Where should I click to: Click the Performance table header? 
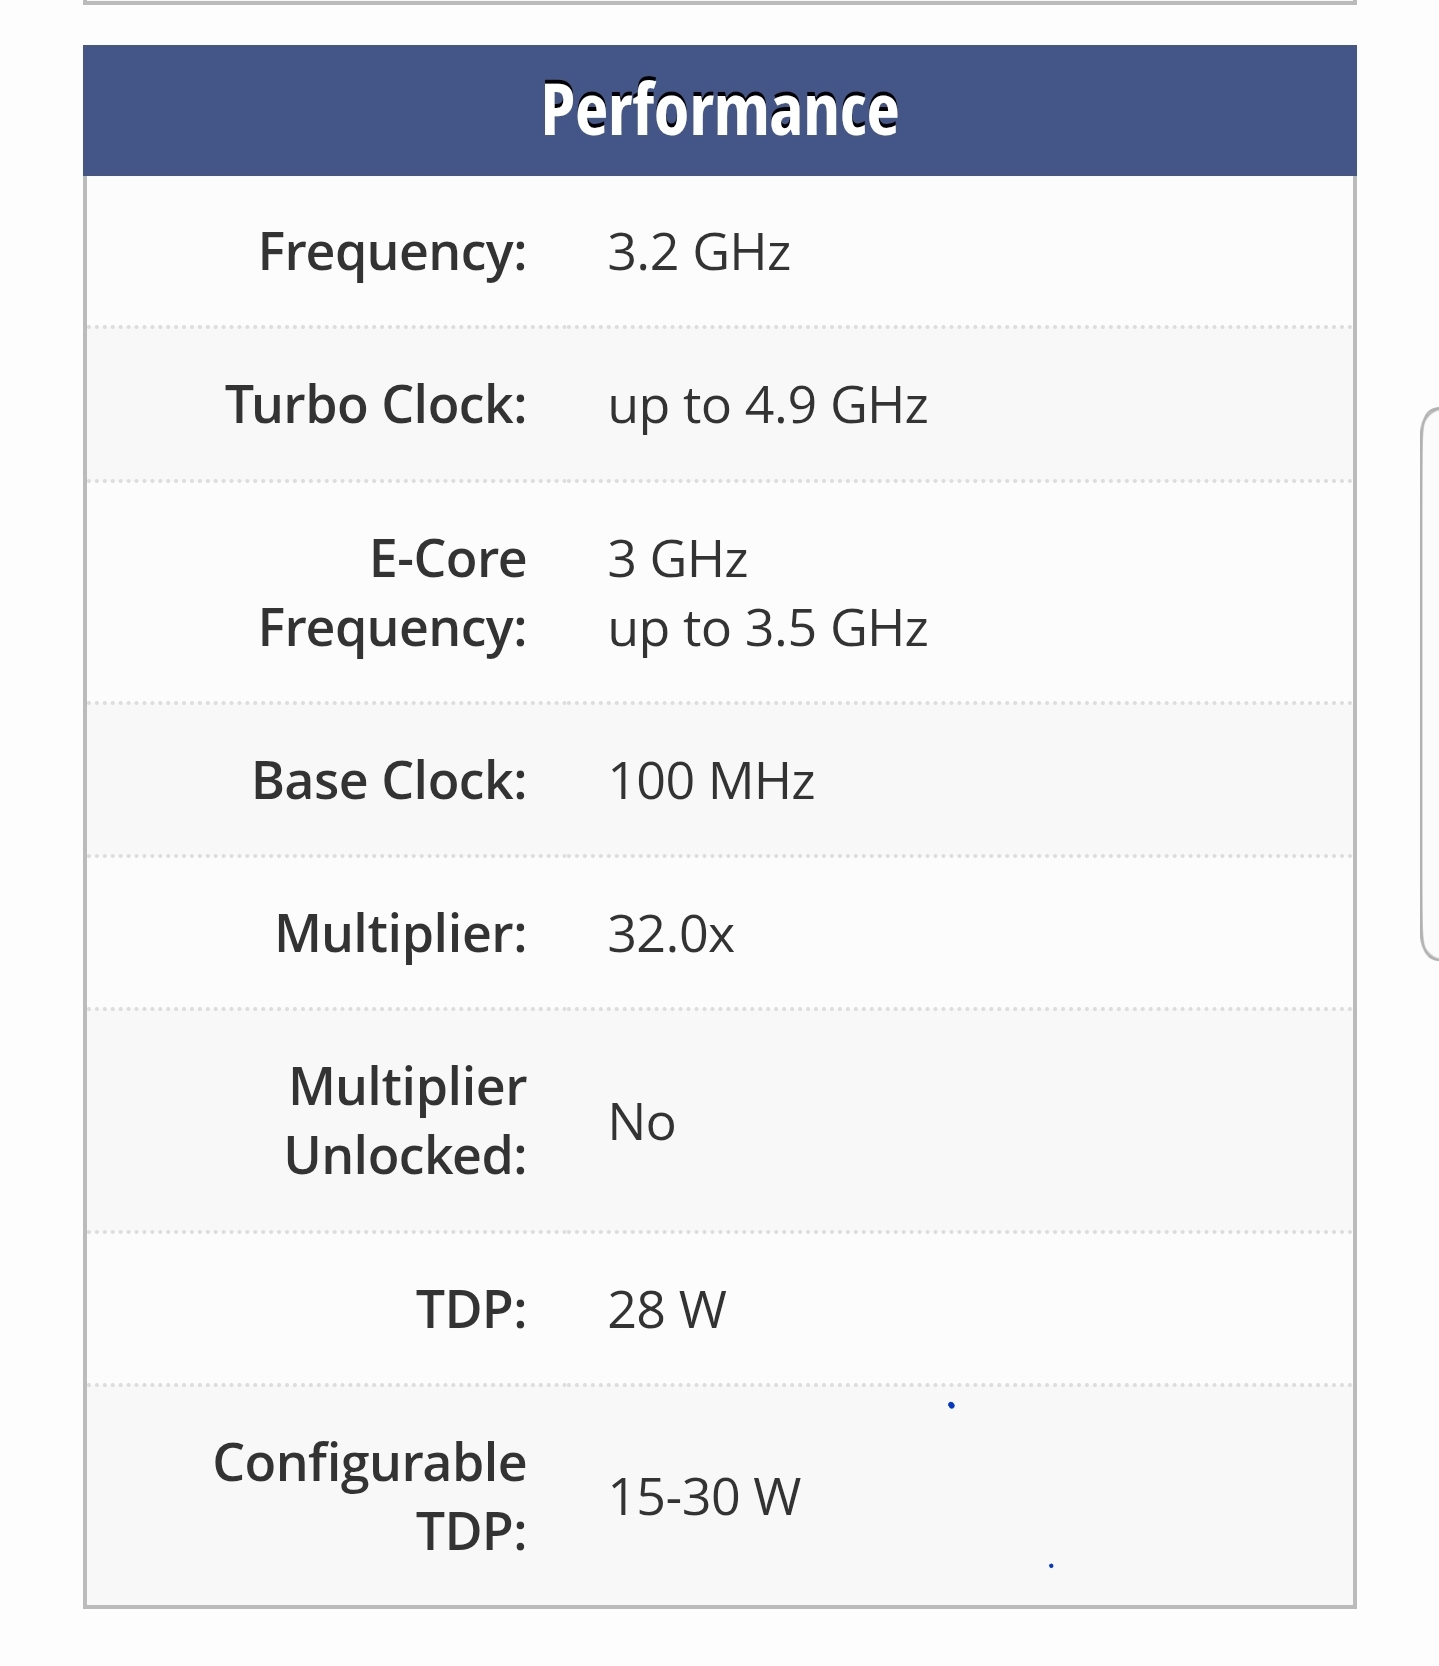click(720, 110)
